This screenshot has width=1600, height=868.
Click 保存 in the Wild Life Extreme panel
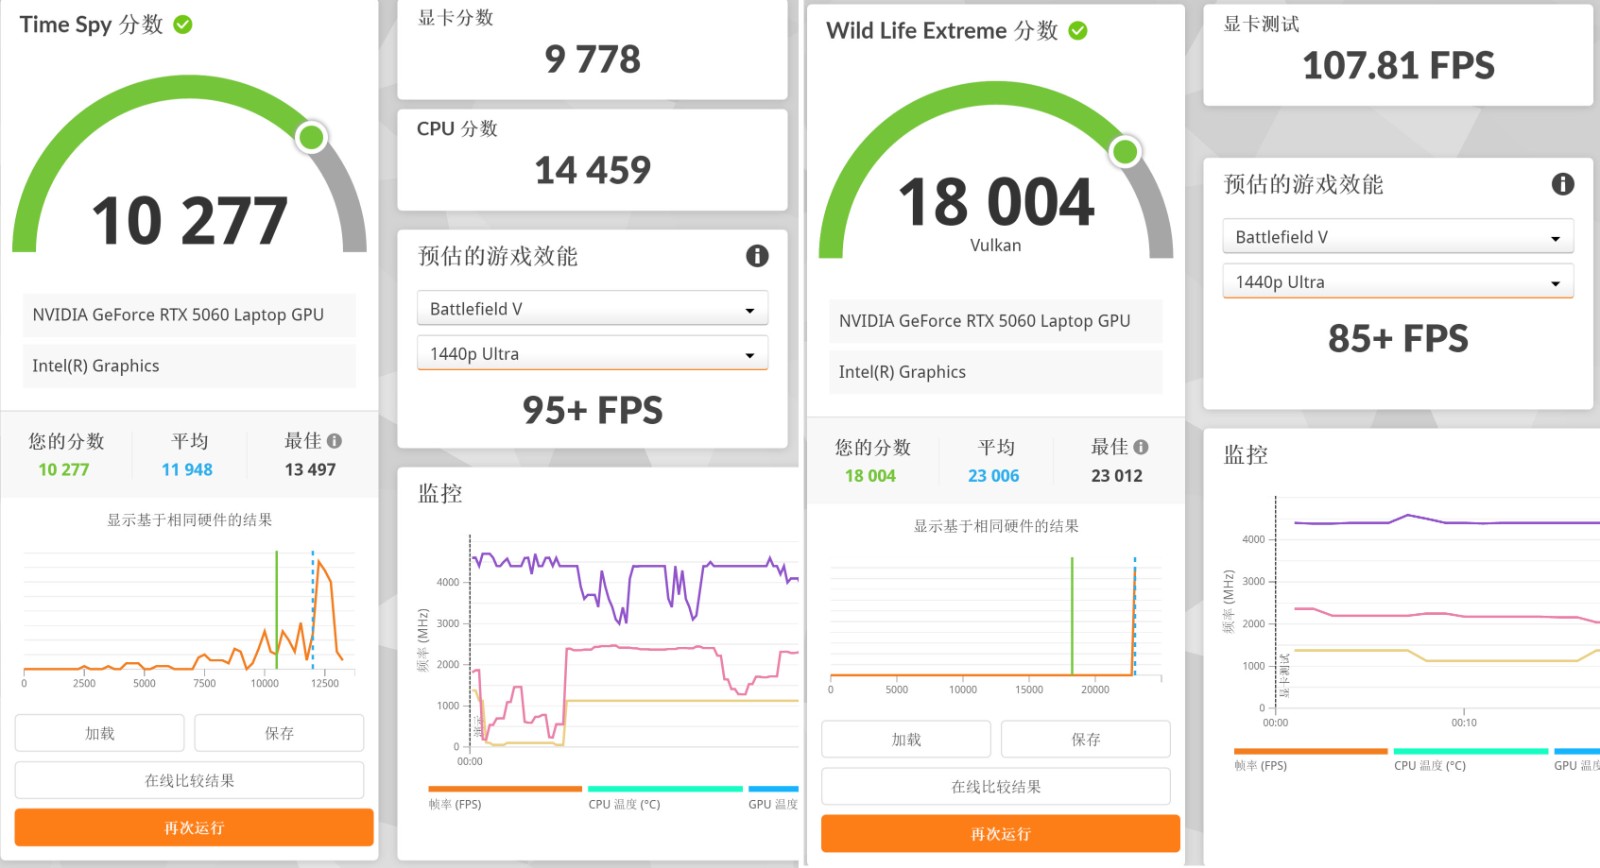(1086, 739)
